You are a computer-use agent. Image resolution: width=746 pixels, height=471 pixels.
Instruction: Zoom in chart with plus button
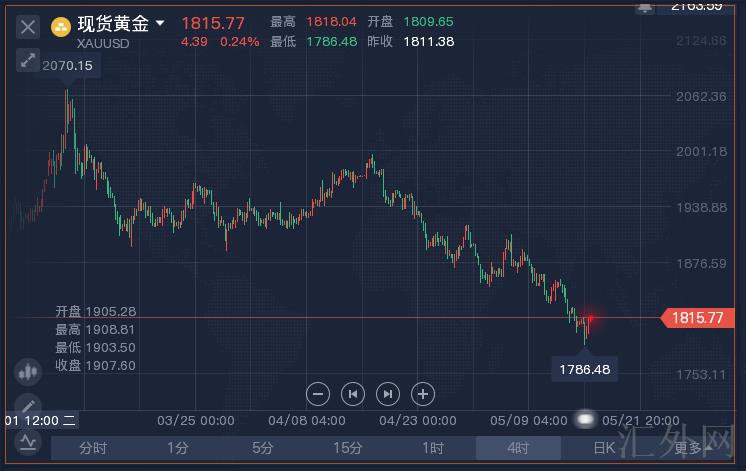pos(423,393)
